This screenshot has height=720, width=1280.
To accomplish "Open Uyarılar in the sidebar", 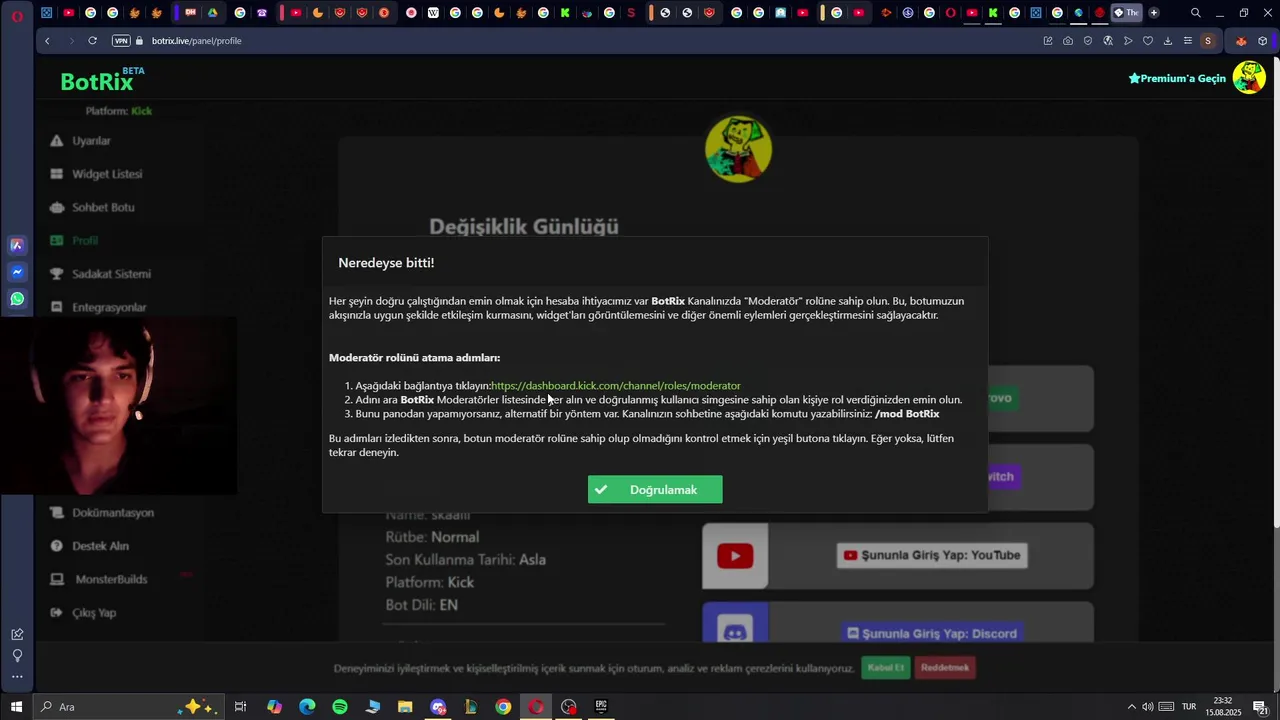I will click(91, 141).
